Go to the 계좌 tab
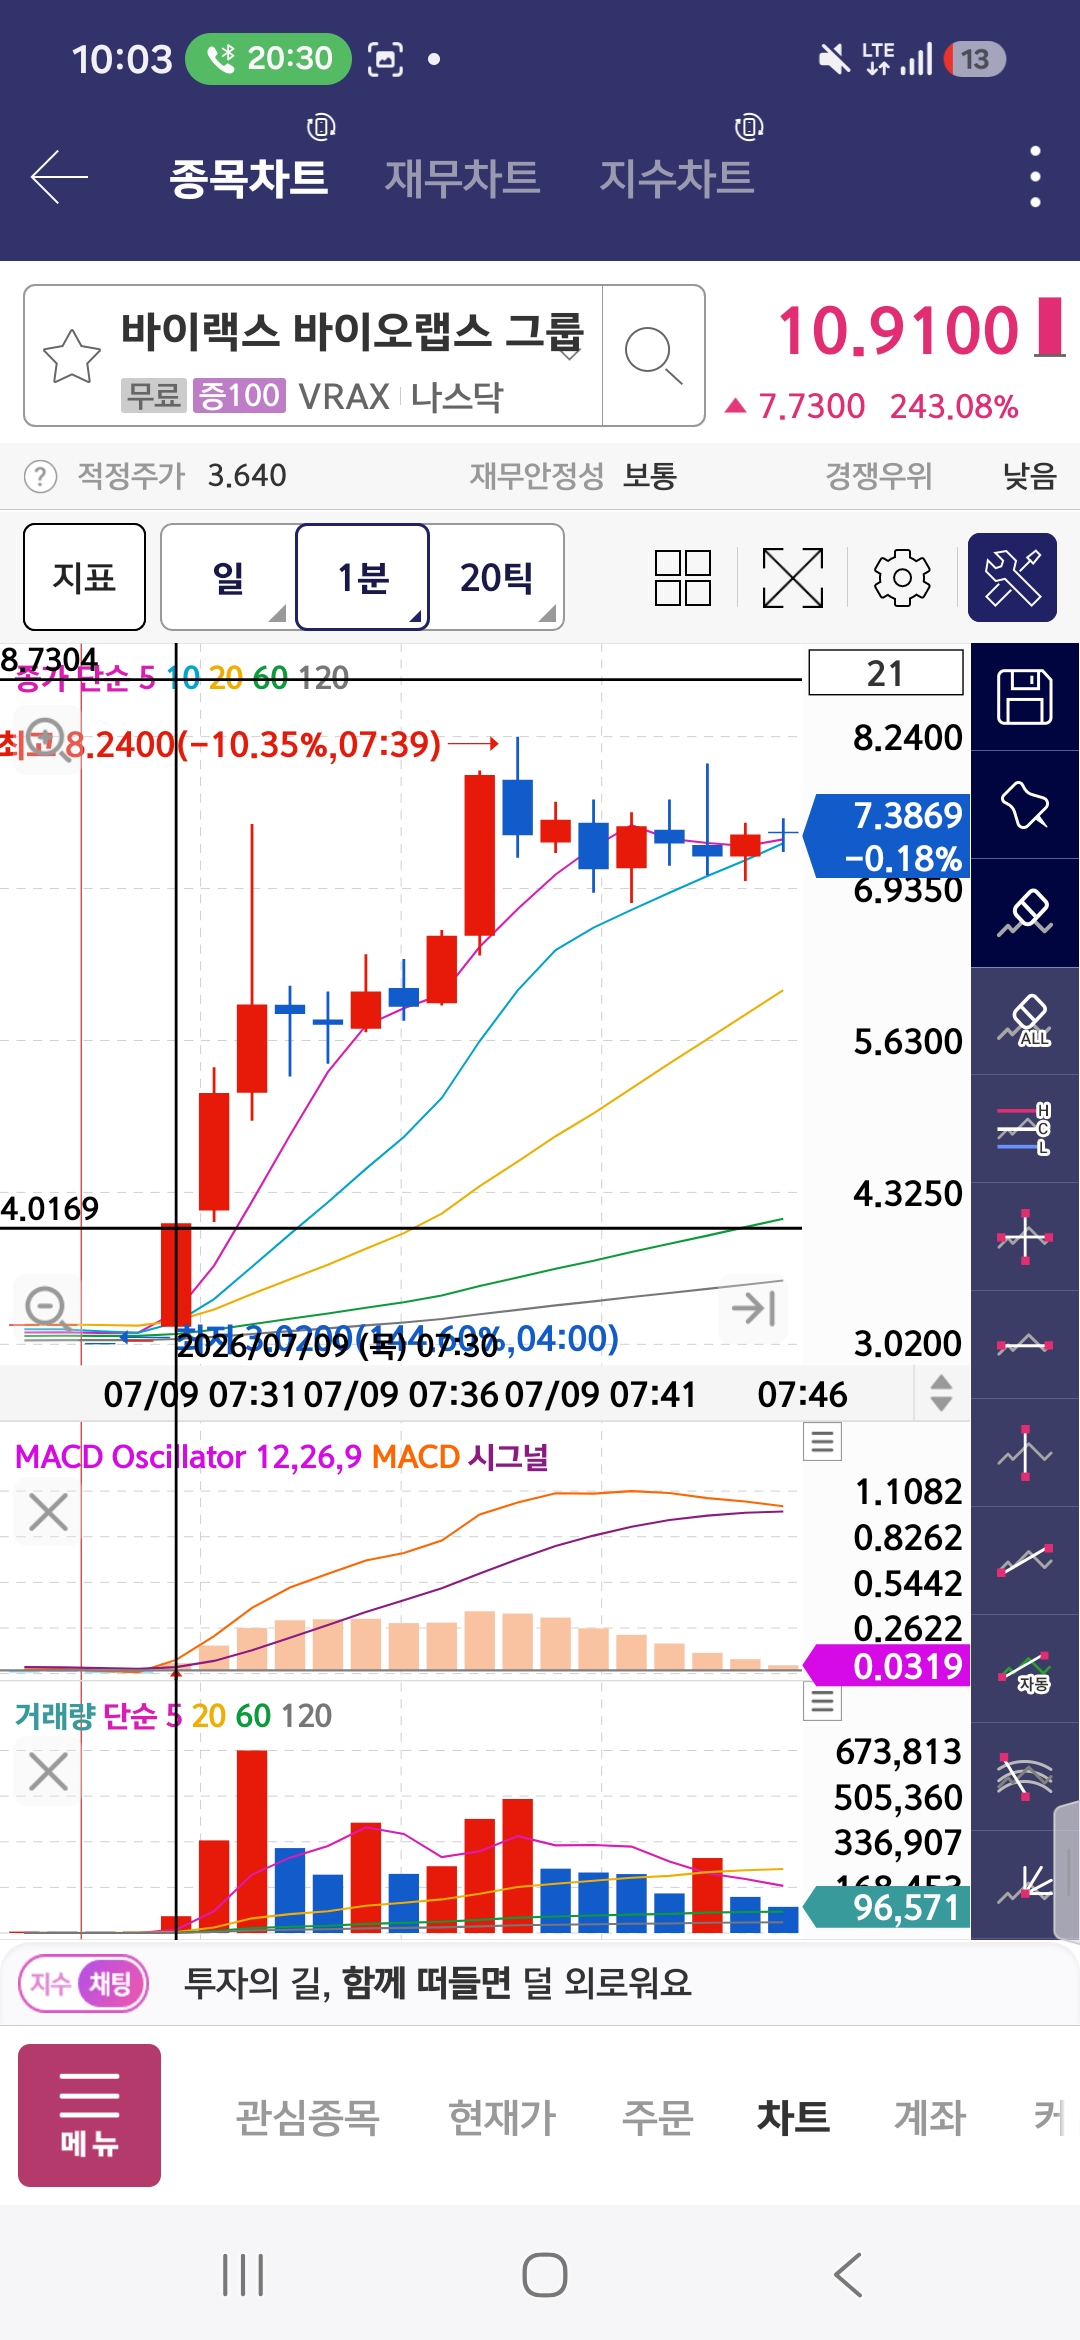The image size is (1080, 2340). click(930, 2117)
